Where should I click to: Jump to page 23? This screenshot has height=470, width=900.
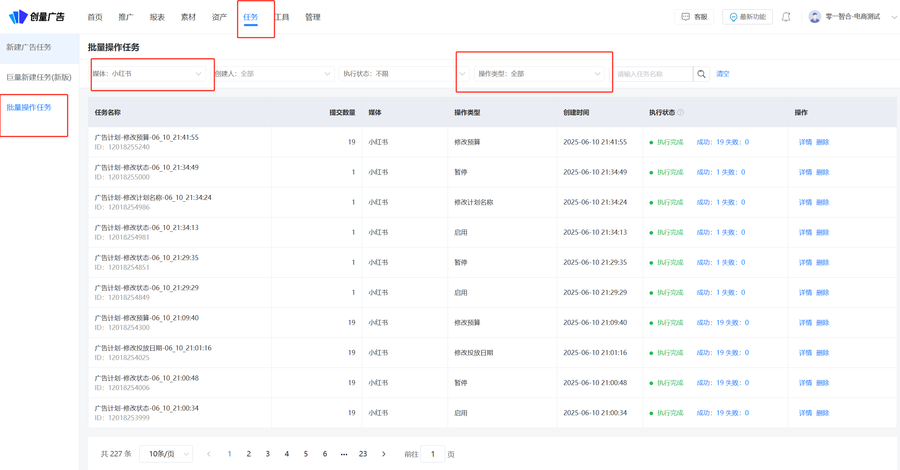click(363, 454)
